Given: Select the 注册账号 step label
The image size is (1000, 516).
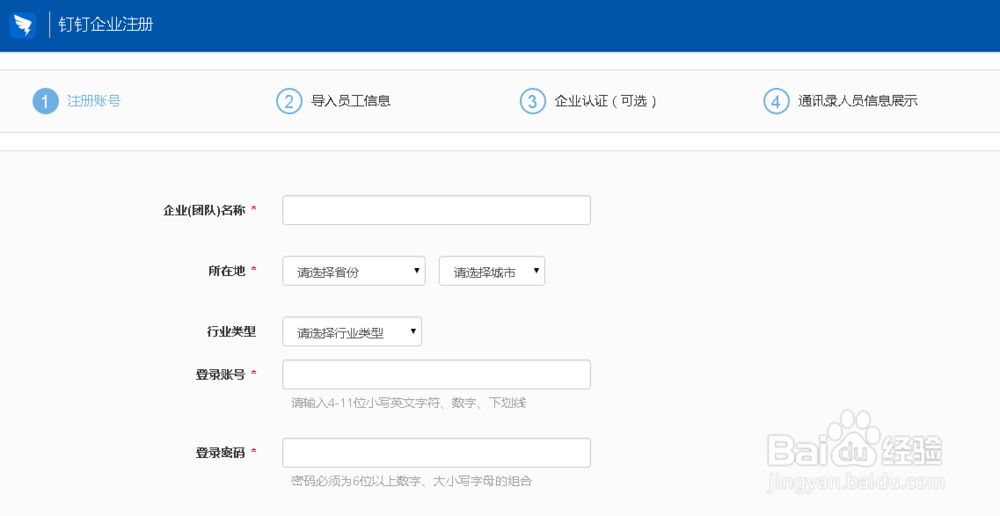Looking at the screenshot, I should (94, 101).
